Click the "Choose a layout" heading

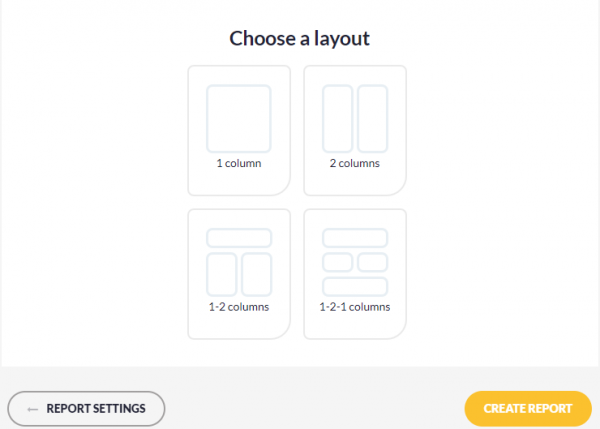pyautogui.click(x=300, y=39)
